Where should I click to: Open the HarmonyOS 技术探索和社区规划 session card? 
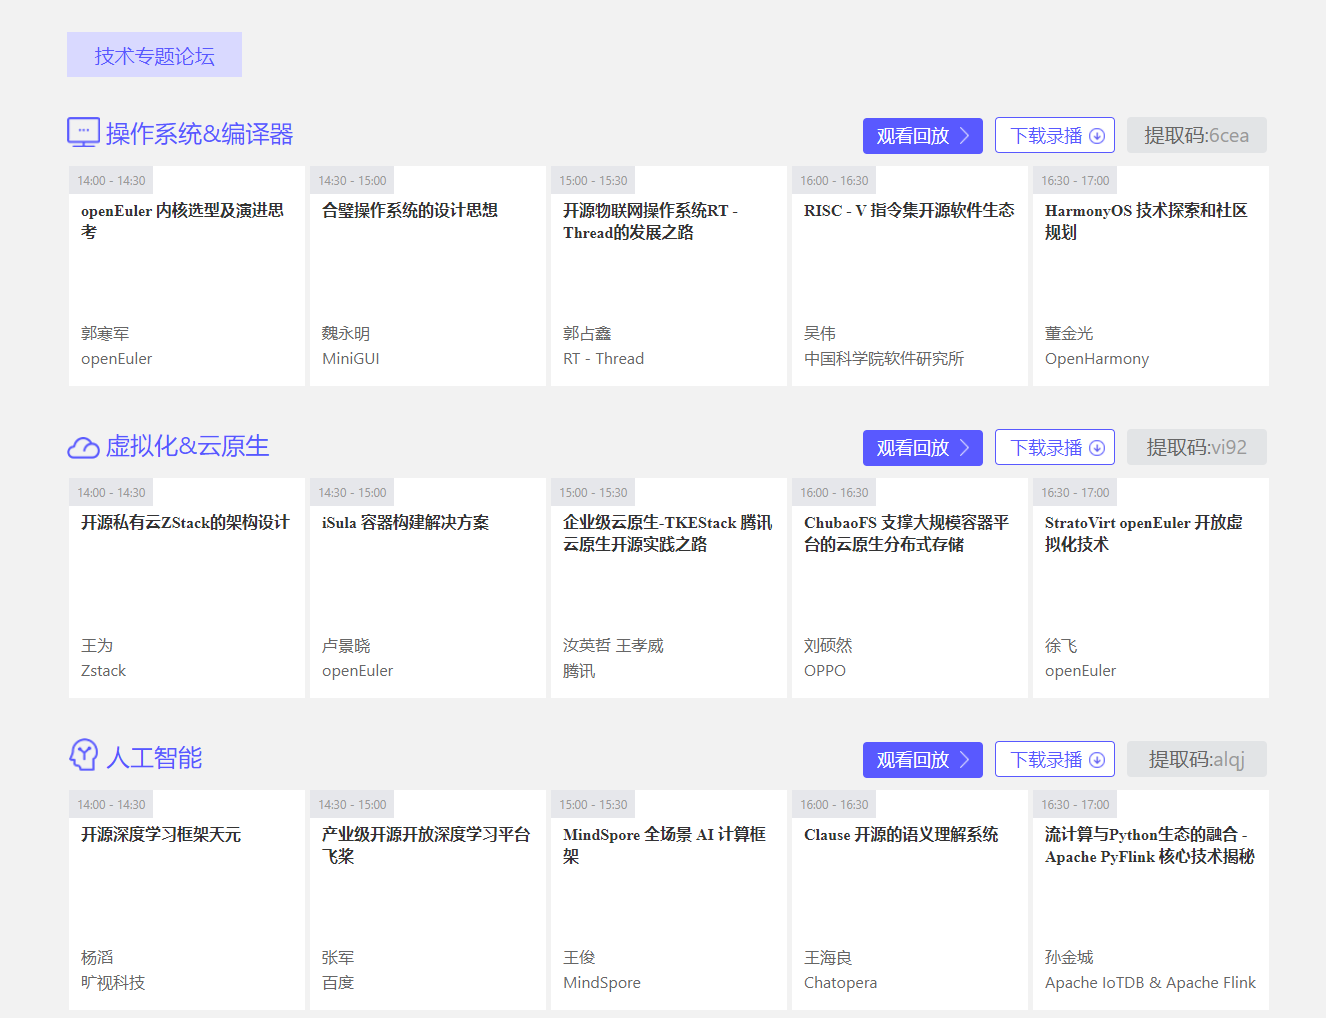click(1150, 277)
